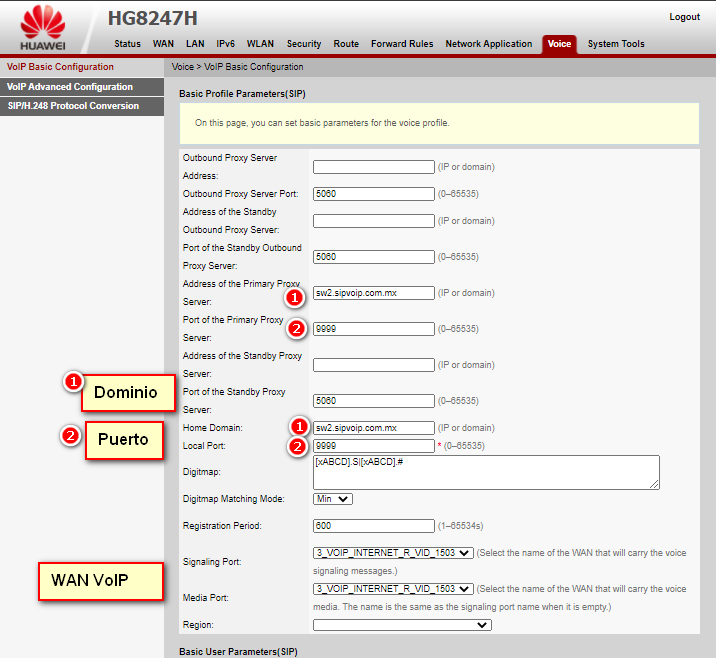Expand the Region dropdown

[402, 625]
